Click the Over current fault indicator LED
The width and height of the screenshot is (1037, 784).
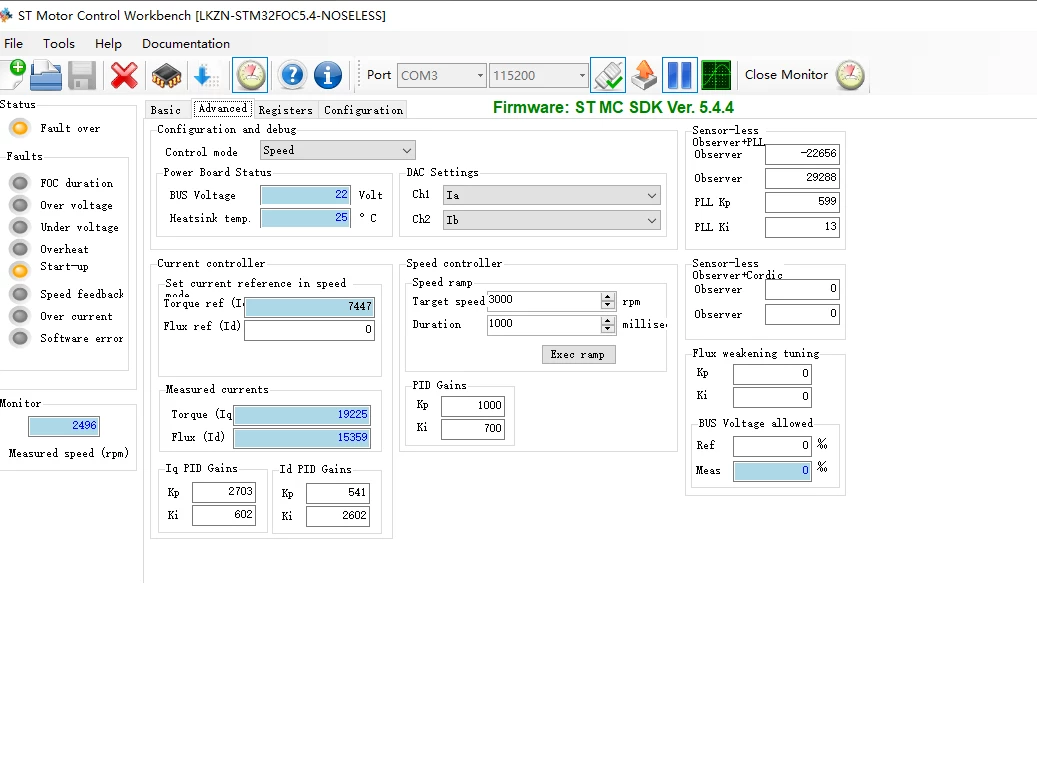[x=21, y=316]
